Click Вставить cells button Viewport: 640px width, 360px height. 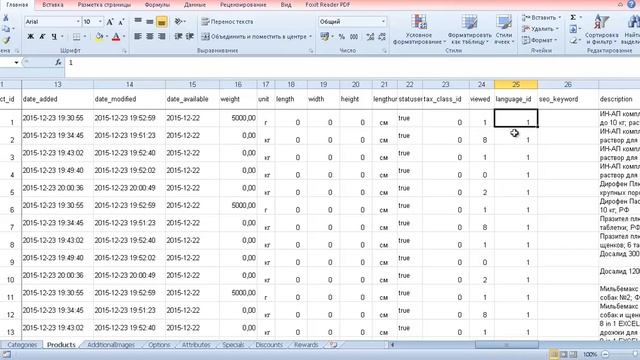click(541, 18)
